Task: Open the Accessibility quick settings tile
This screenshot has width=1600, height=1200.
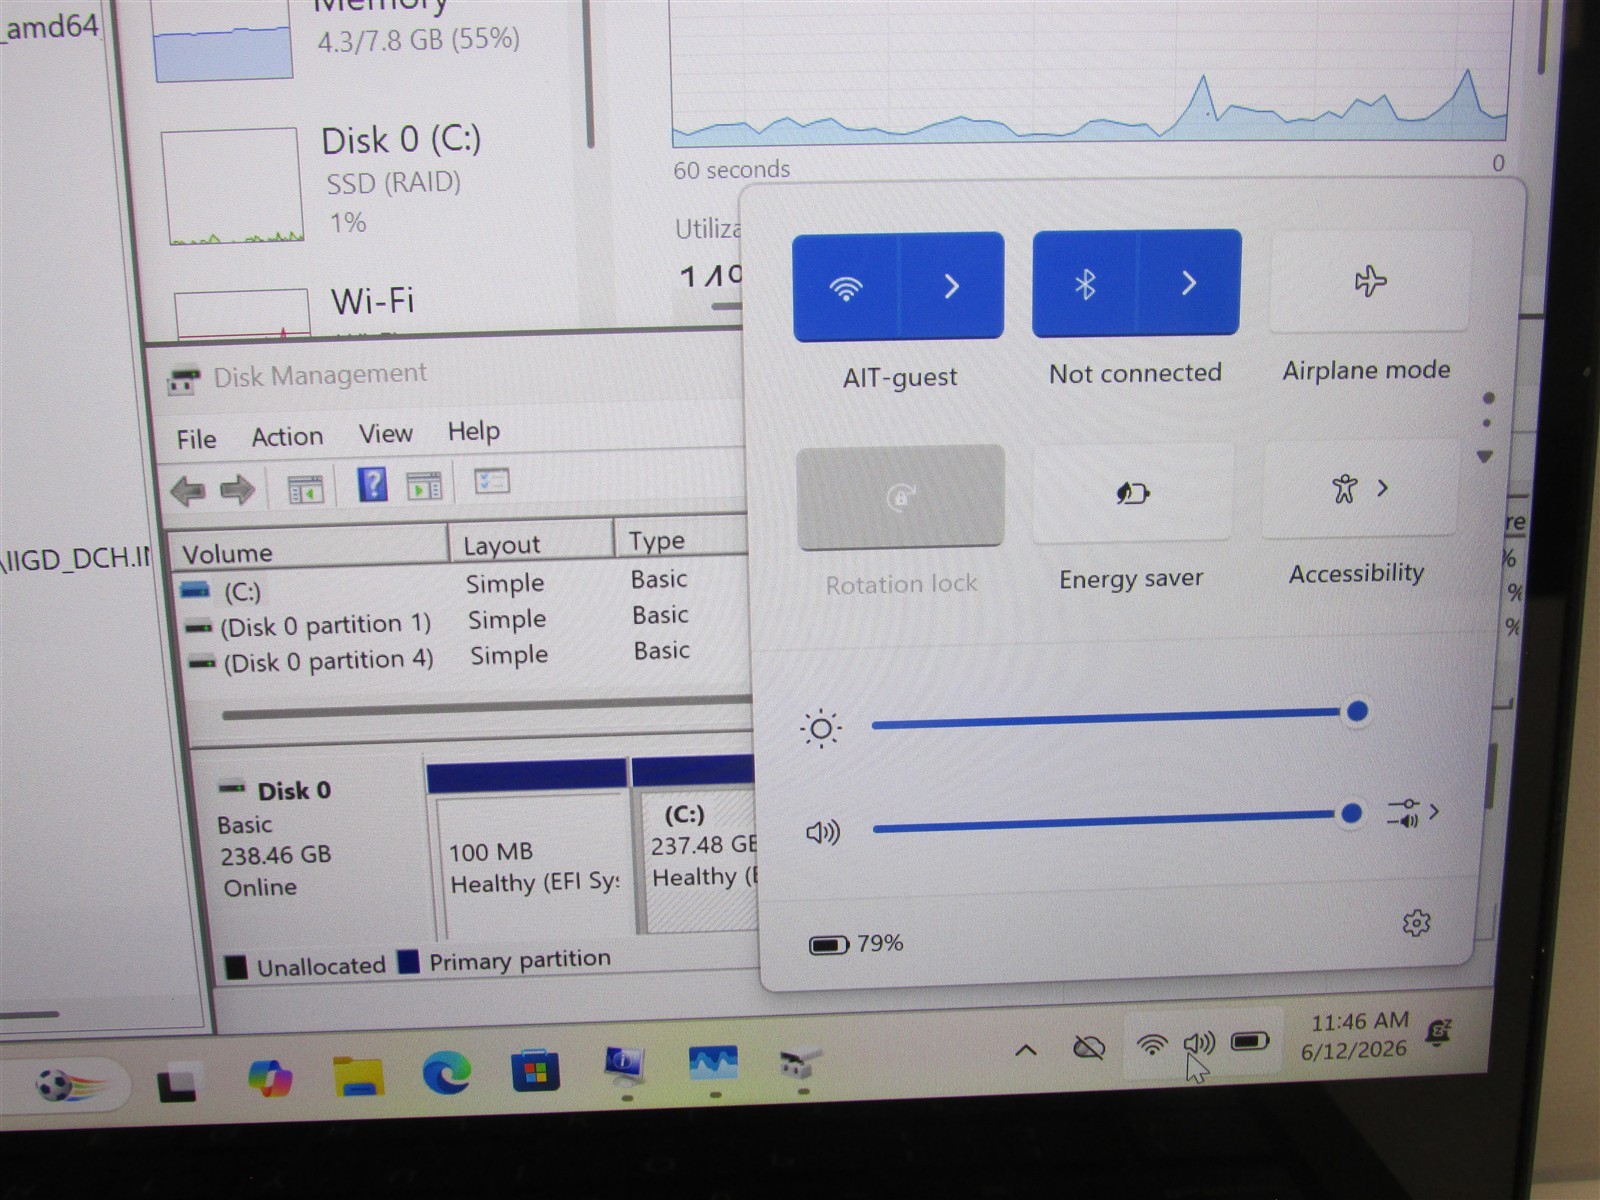Action: point(1360,489)
